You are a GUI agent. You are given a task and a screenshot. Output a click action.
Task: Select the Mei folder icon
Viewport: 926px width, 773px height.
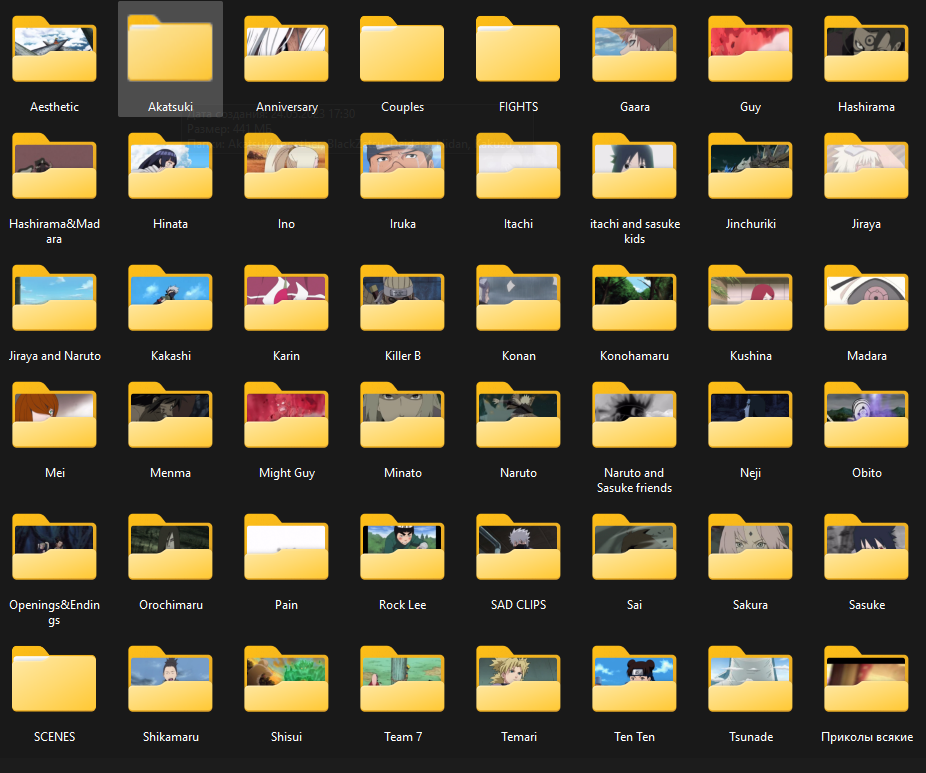click(x=54, y=415)
